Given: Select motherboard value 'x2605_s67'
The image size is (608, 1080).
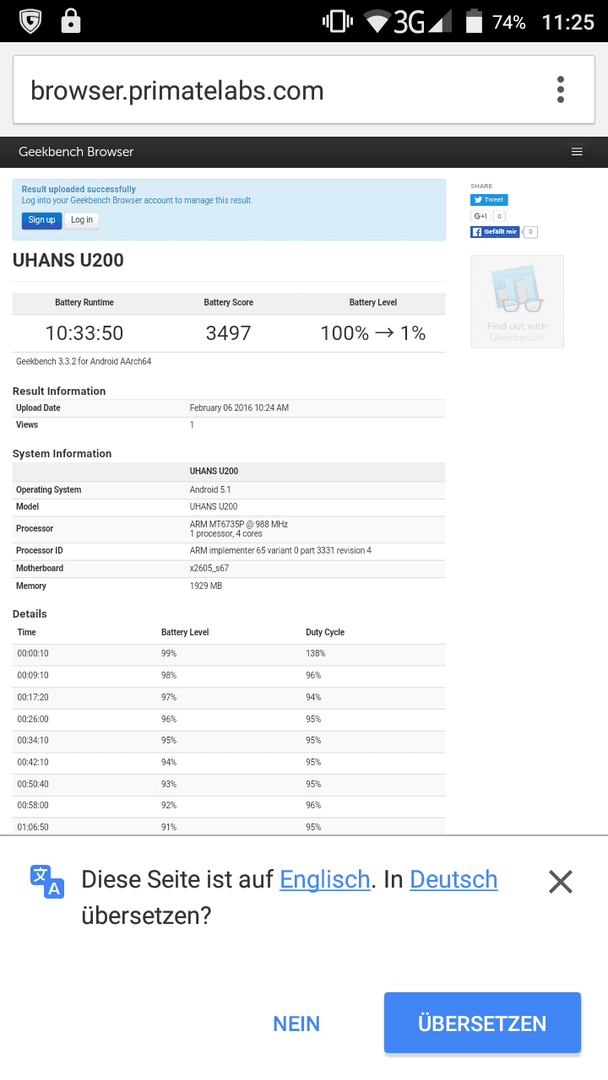Looking at the screenshot, I should (x=209, y=568).
